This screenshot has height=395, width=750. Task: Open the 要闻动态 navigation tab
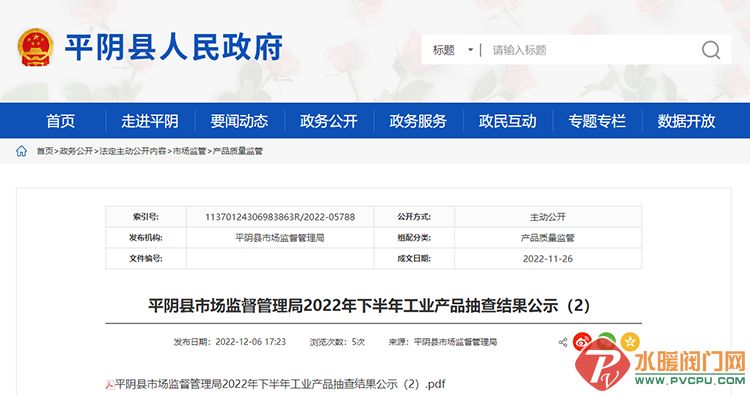tap(239, 121)
